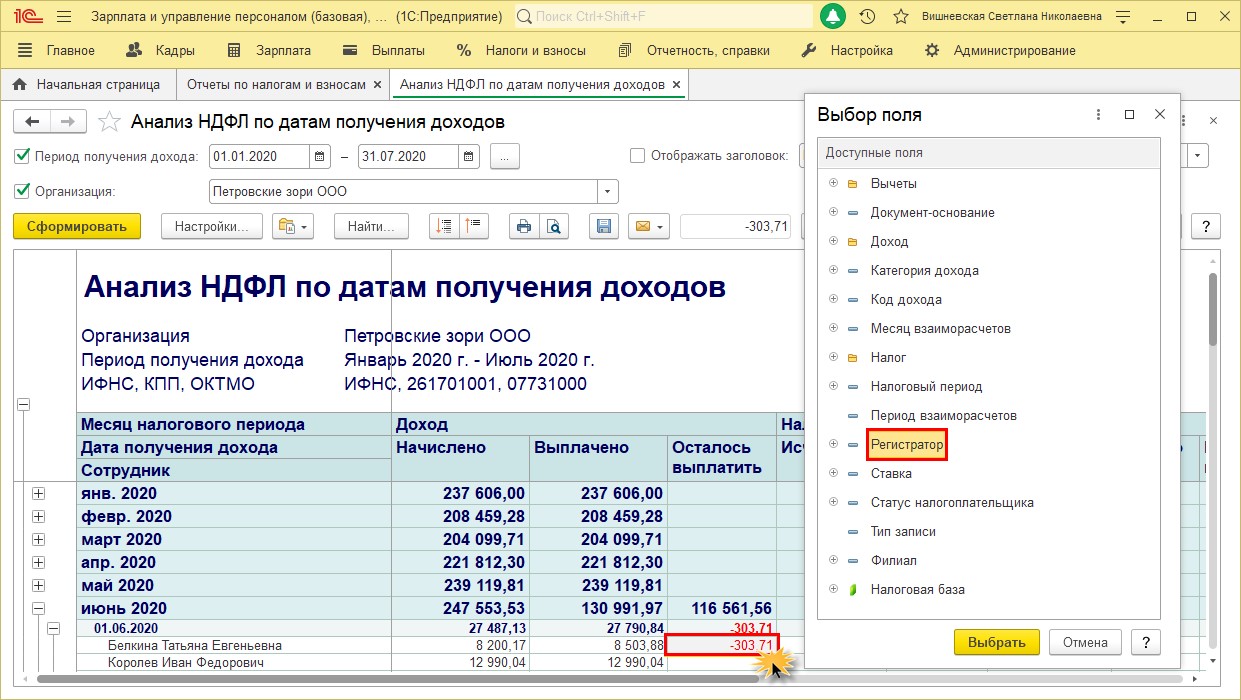Open Отчетность, справки menu
1241x700 pixels.
[x=694, y=50]
